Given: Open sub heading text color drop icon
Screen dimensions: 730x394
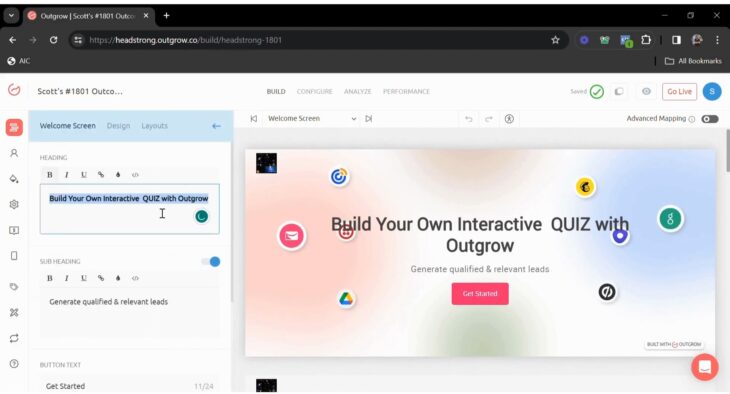Looking at the screenshot, I should pyautogui.click(x=118, y=278).
